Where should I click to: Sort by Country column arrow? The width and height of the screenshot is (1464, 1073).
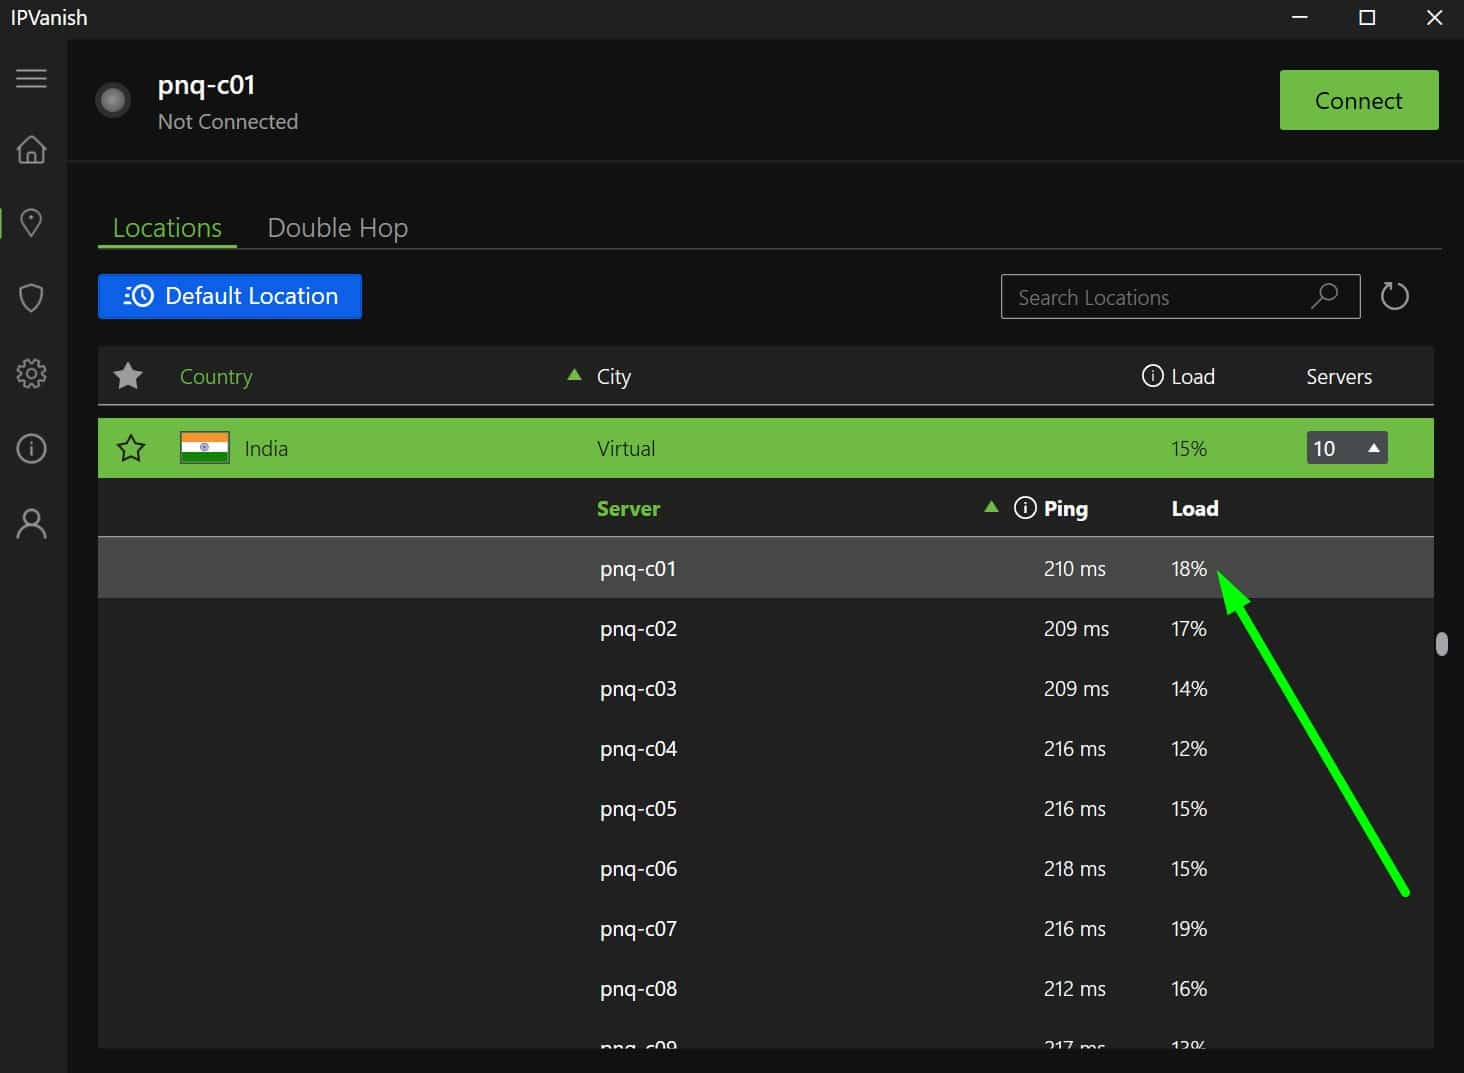click(574, 375)
